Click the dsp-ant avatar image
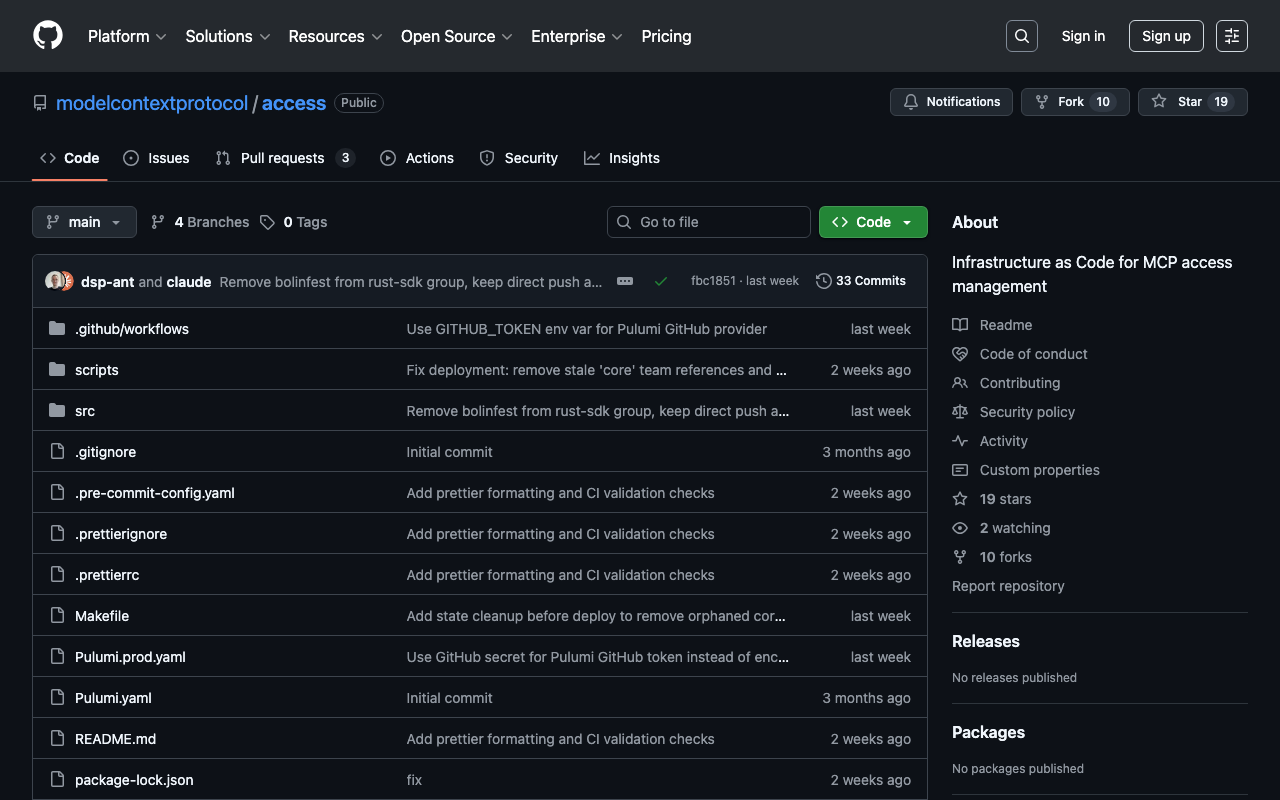The height and width of the screenshot is (800, 1280). coord(54,281)
